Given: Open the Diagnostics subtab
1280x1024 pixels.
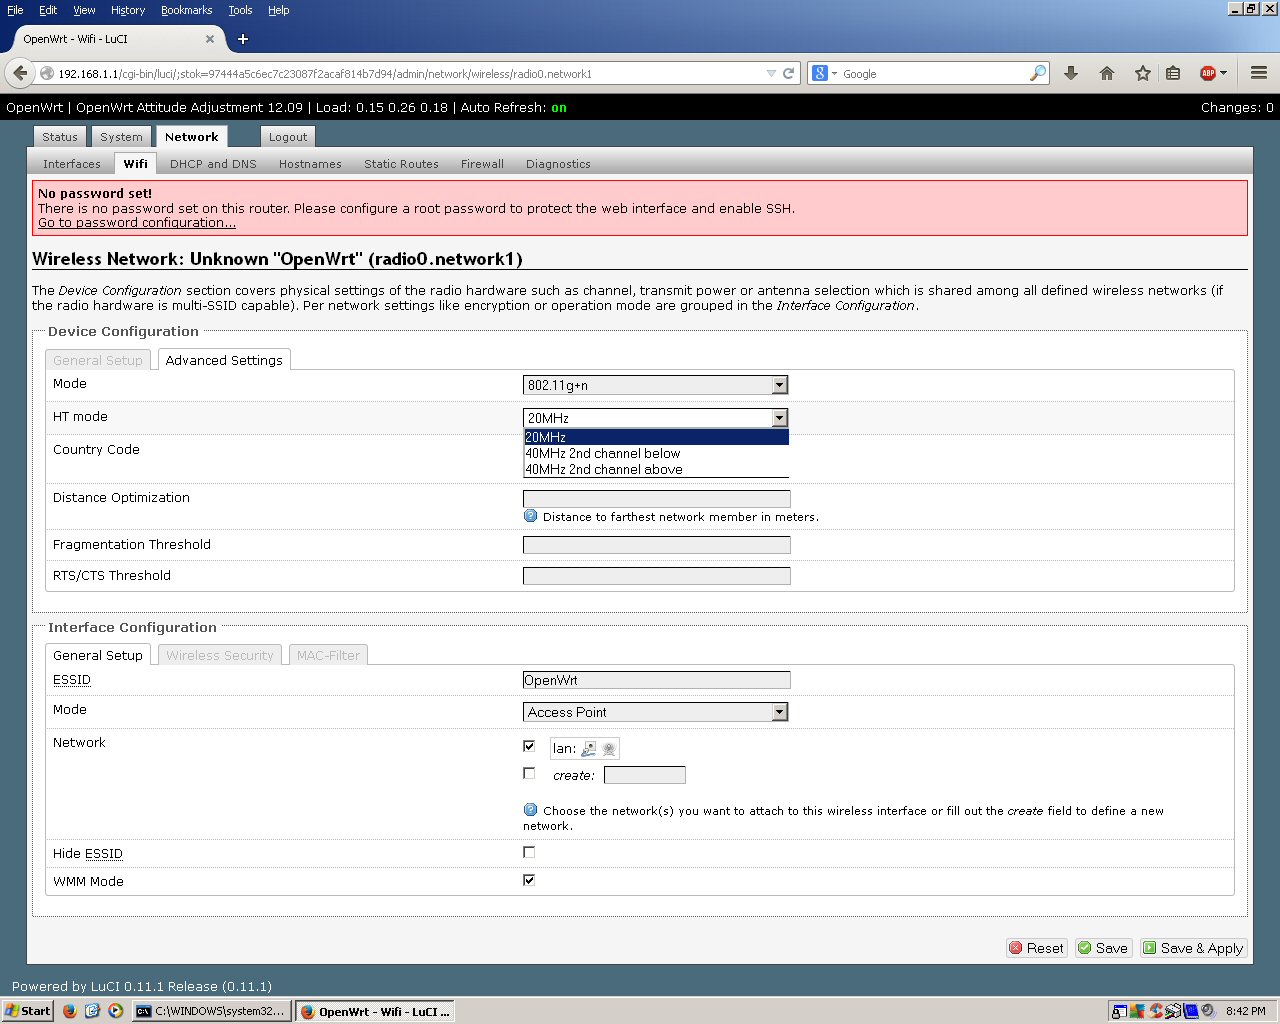Looking at the screenshot, I should 558,164.
